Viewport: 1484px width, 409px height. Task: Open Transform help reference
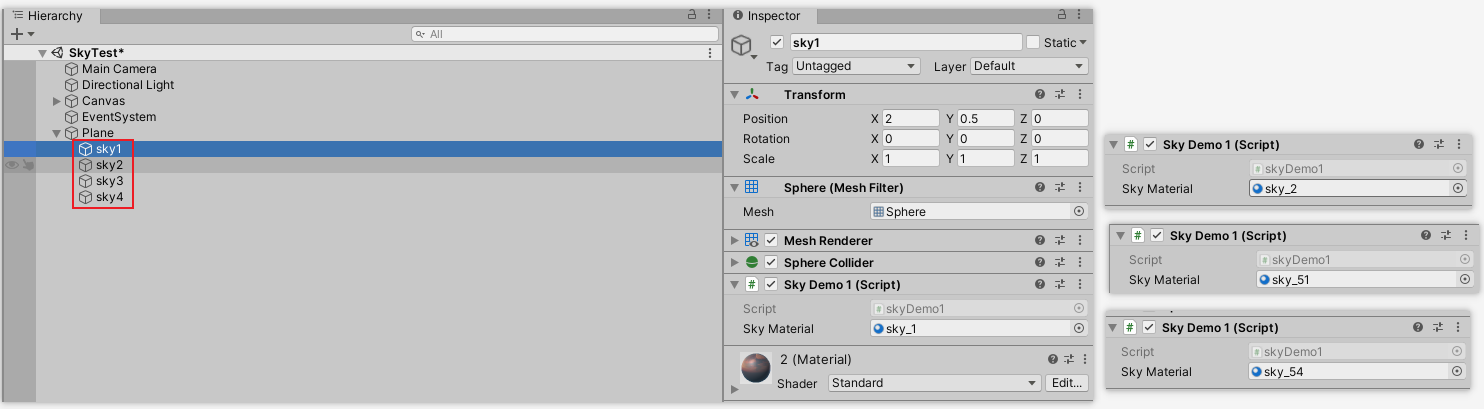point(1040,95)
